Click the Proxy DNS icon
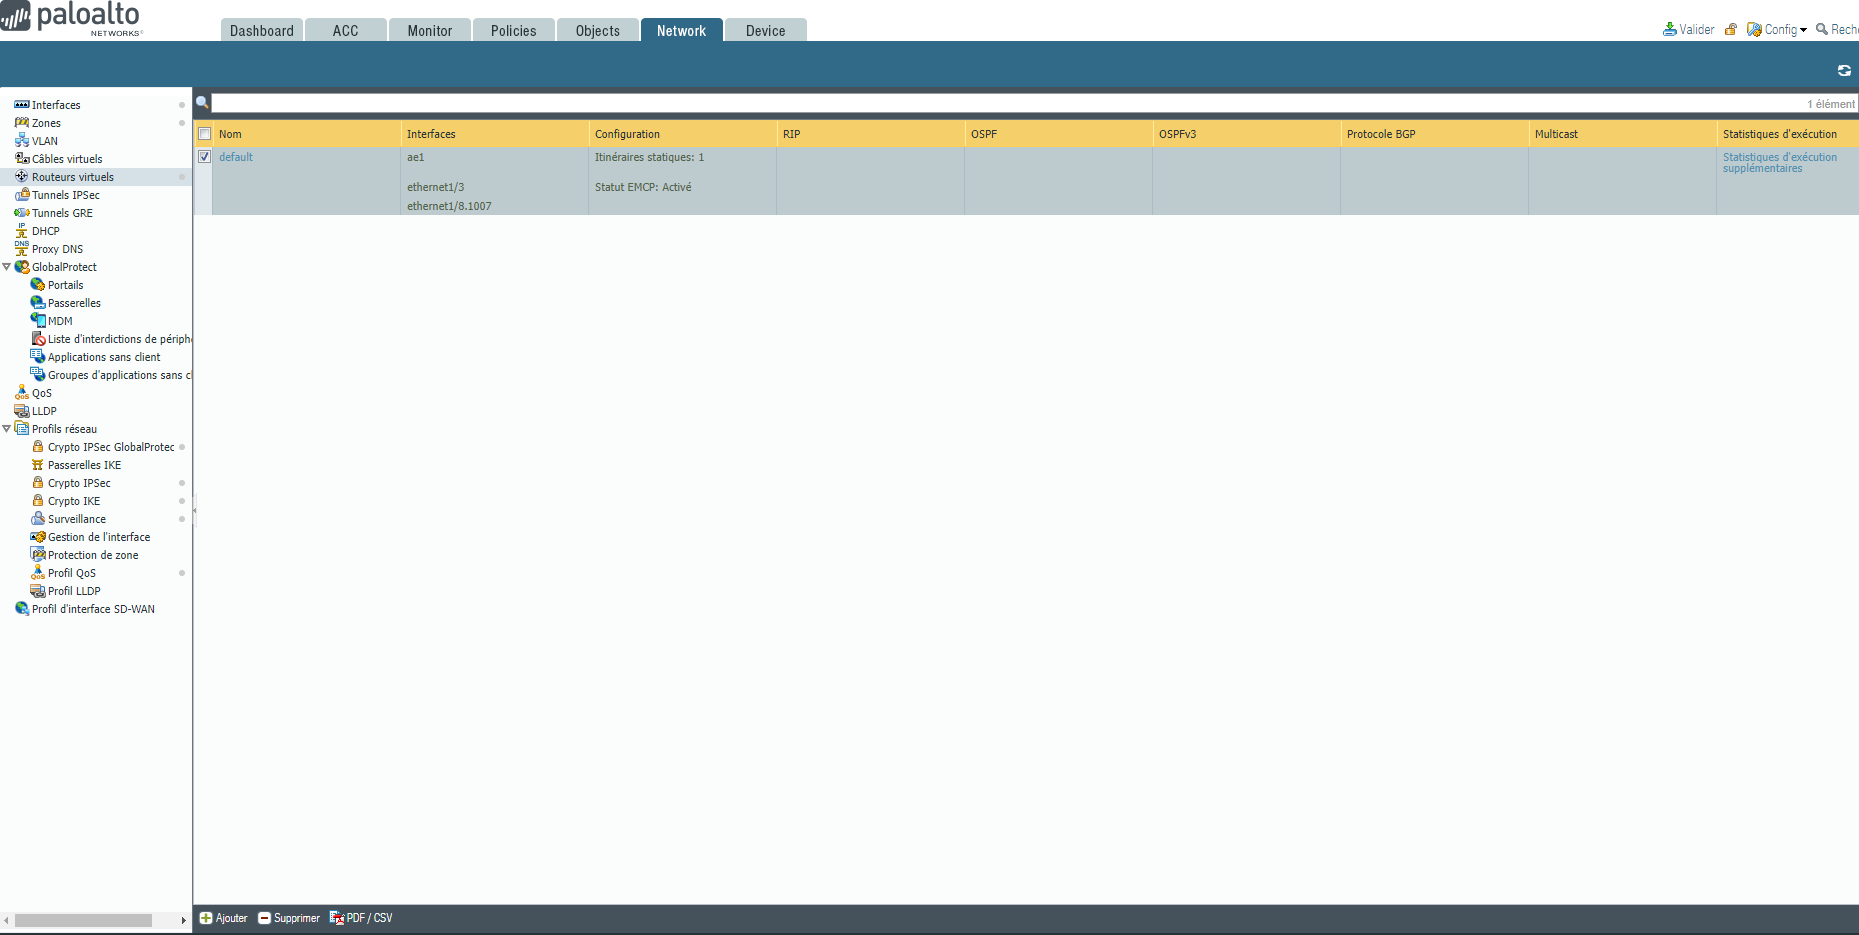Viewport: 1859px width, 935px height. pos(22,249)
